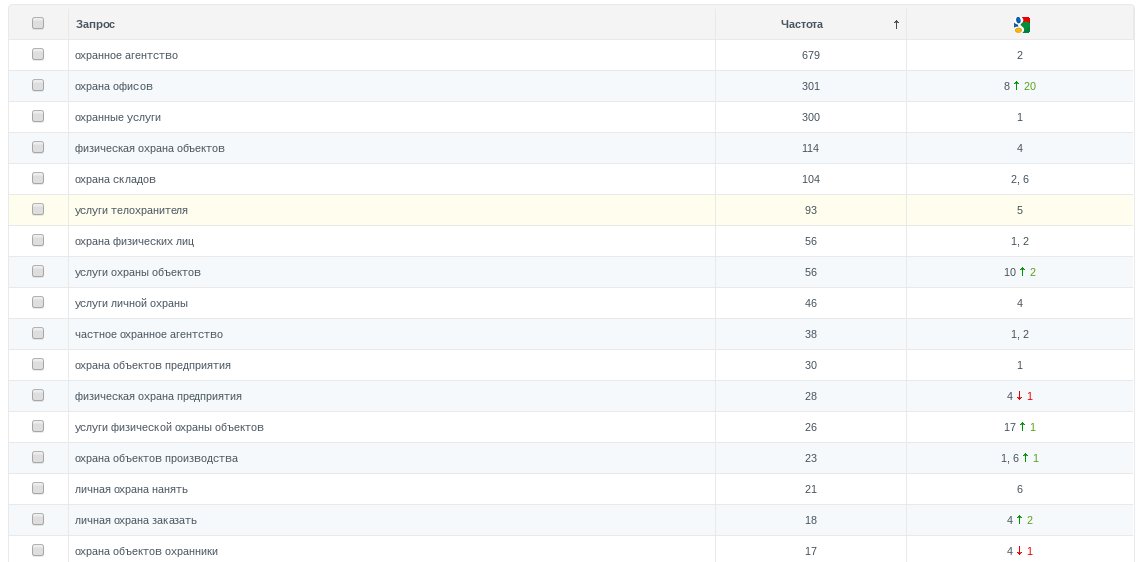1147x562 pixels.
Task: Open the физическая охрана объектов query
Action: (150, 148)
